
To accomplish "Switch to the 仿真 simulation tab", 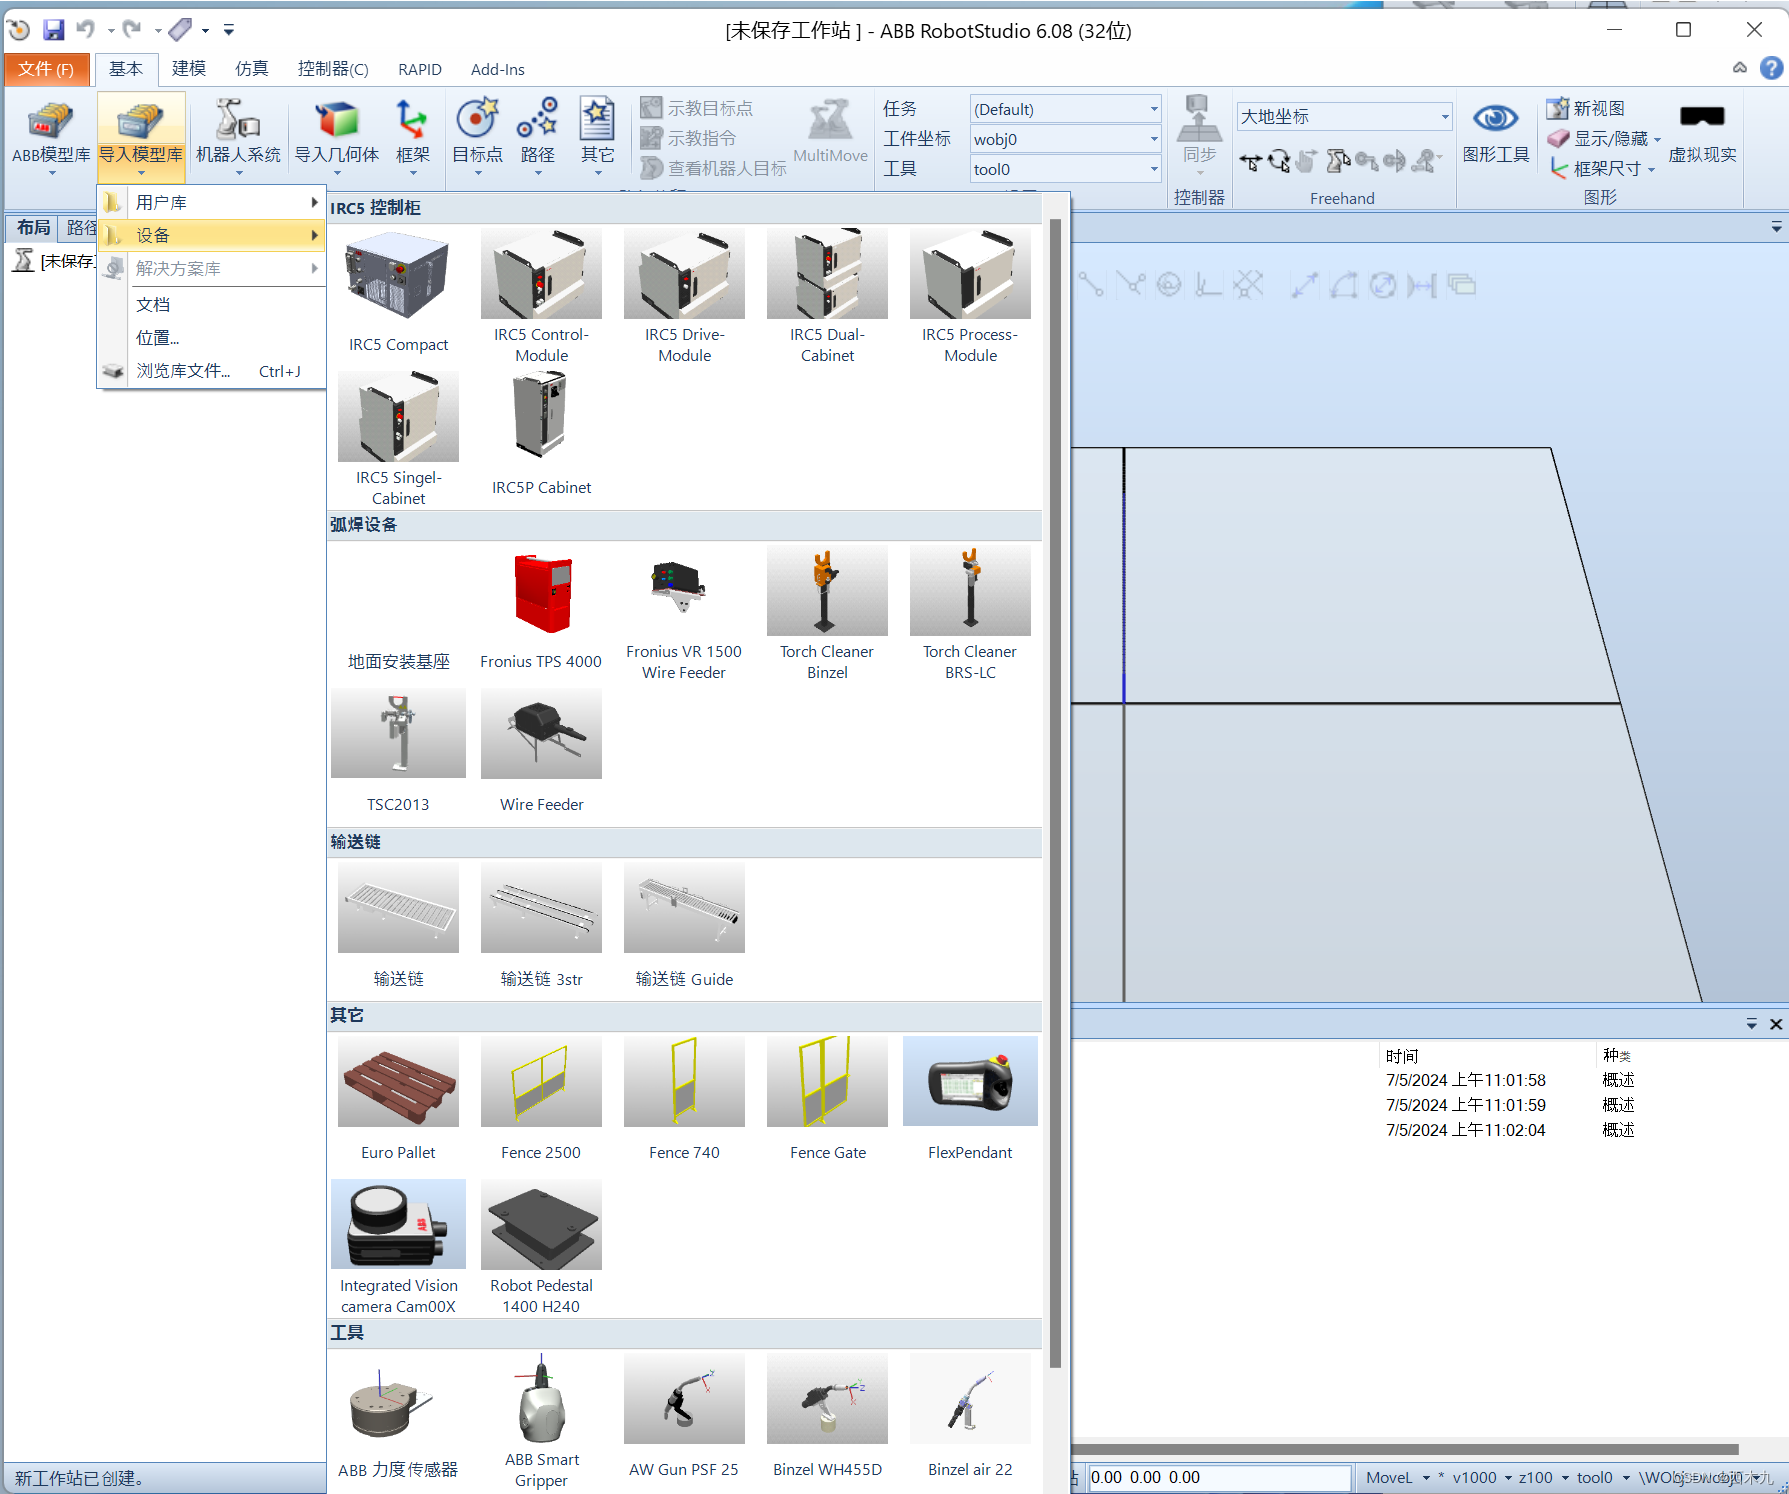I will [251, 69].
